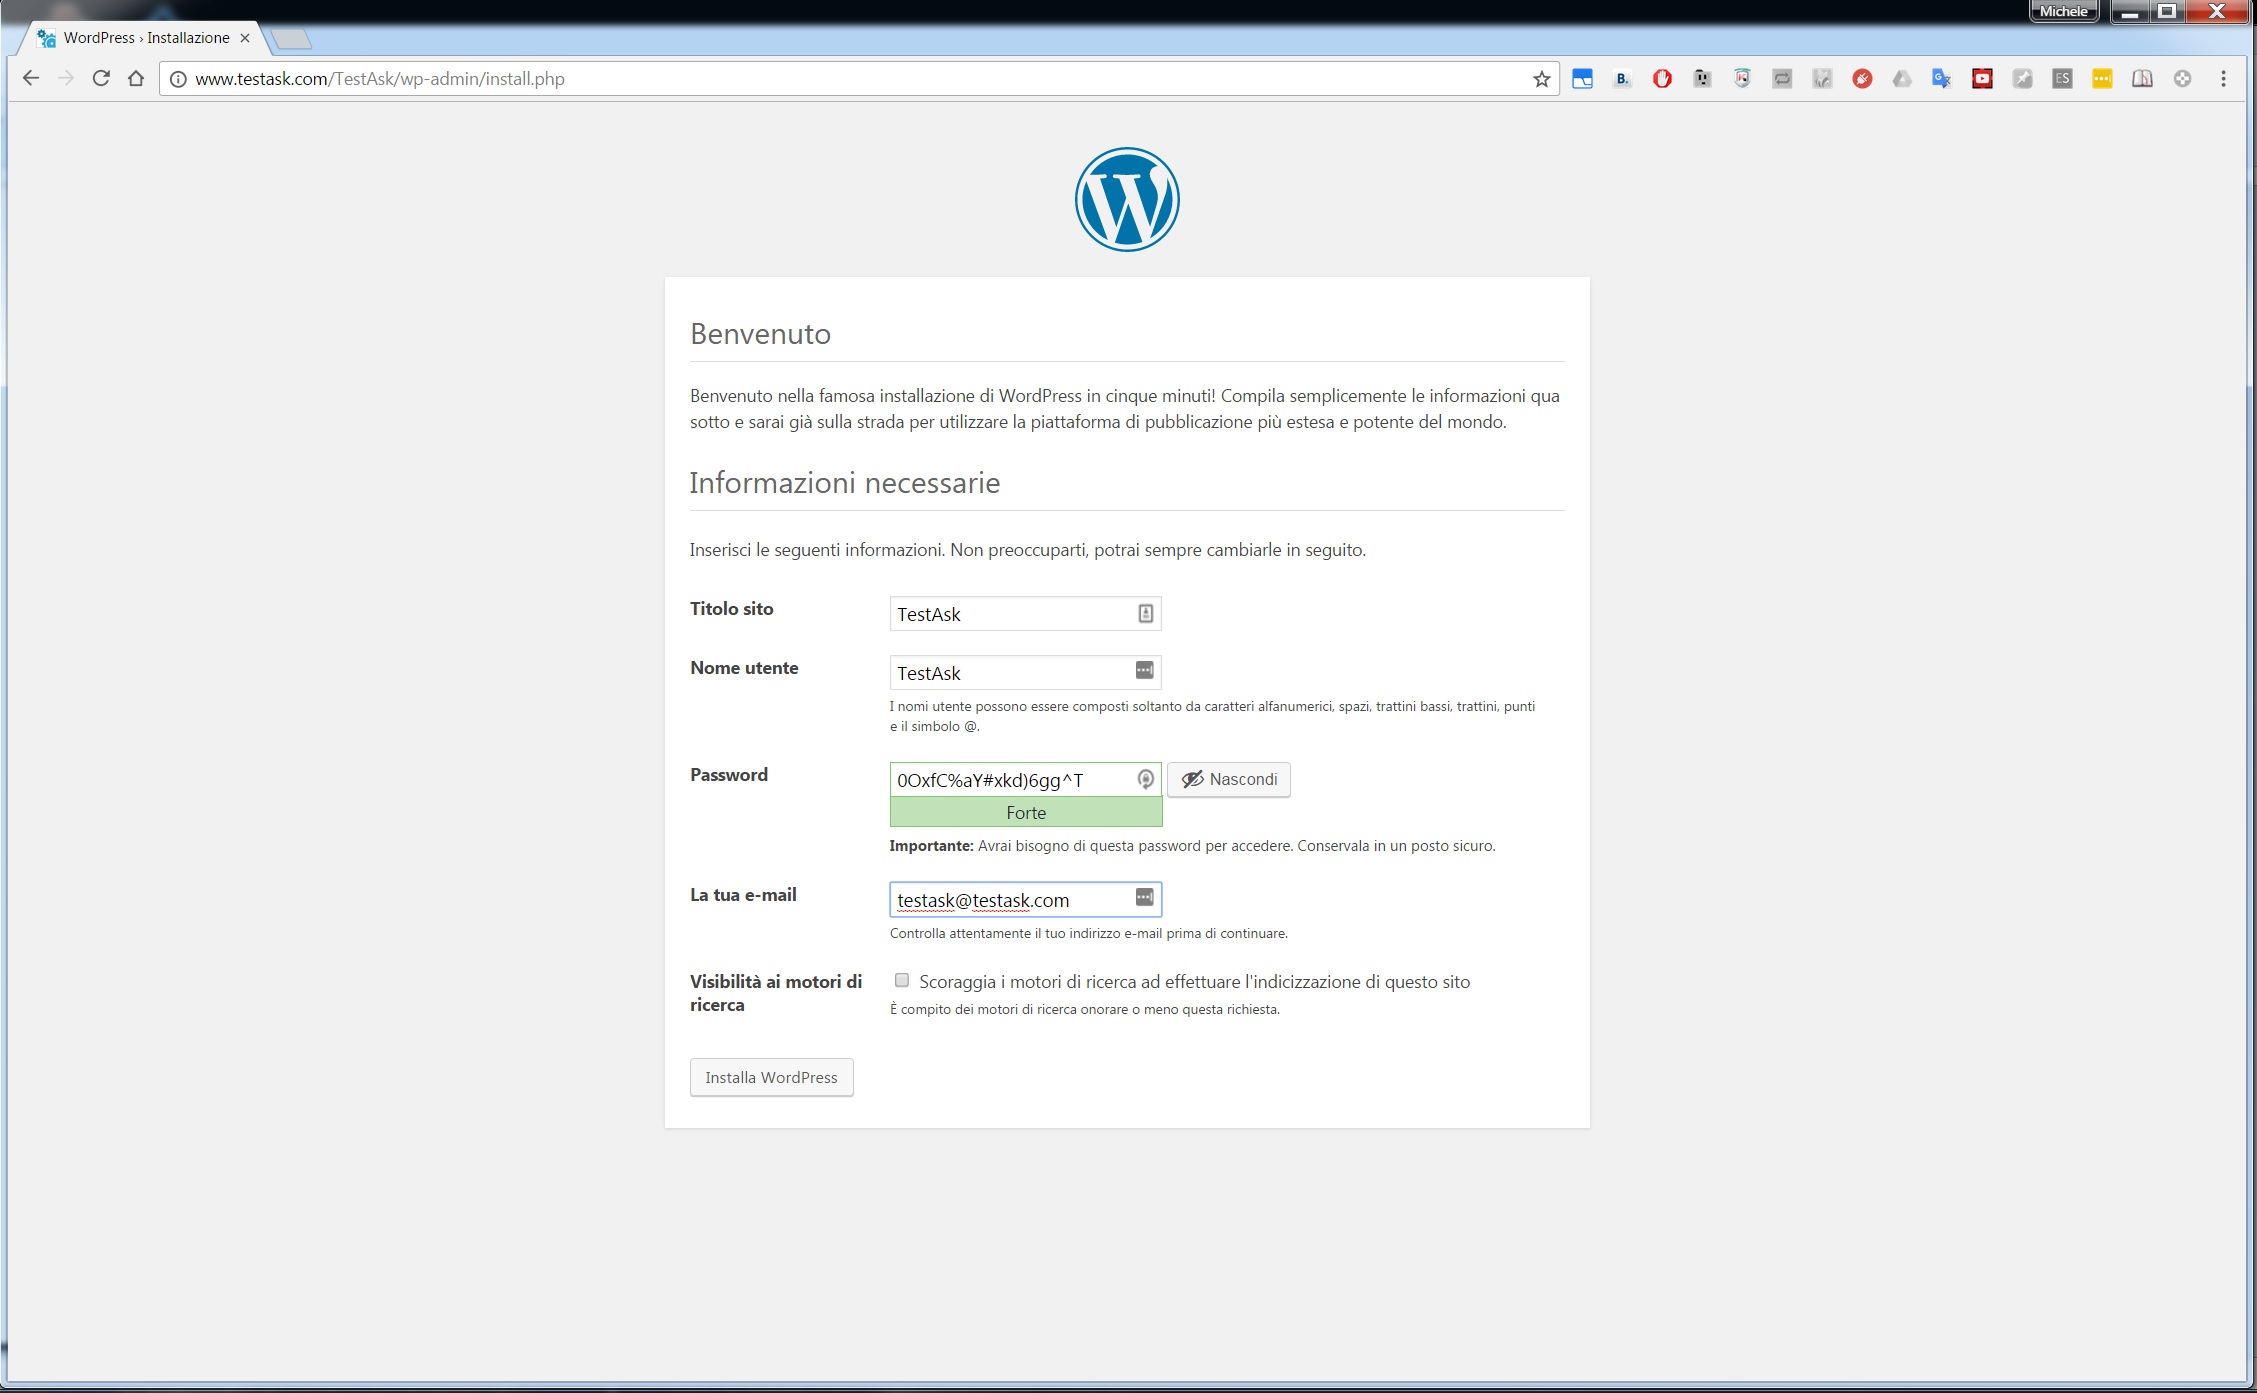The width and height of the screenshot is (2257, 1393).
Task: Focus the Nome utente input field
Action: tap(1025, 672)
